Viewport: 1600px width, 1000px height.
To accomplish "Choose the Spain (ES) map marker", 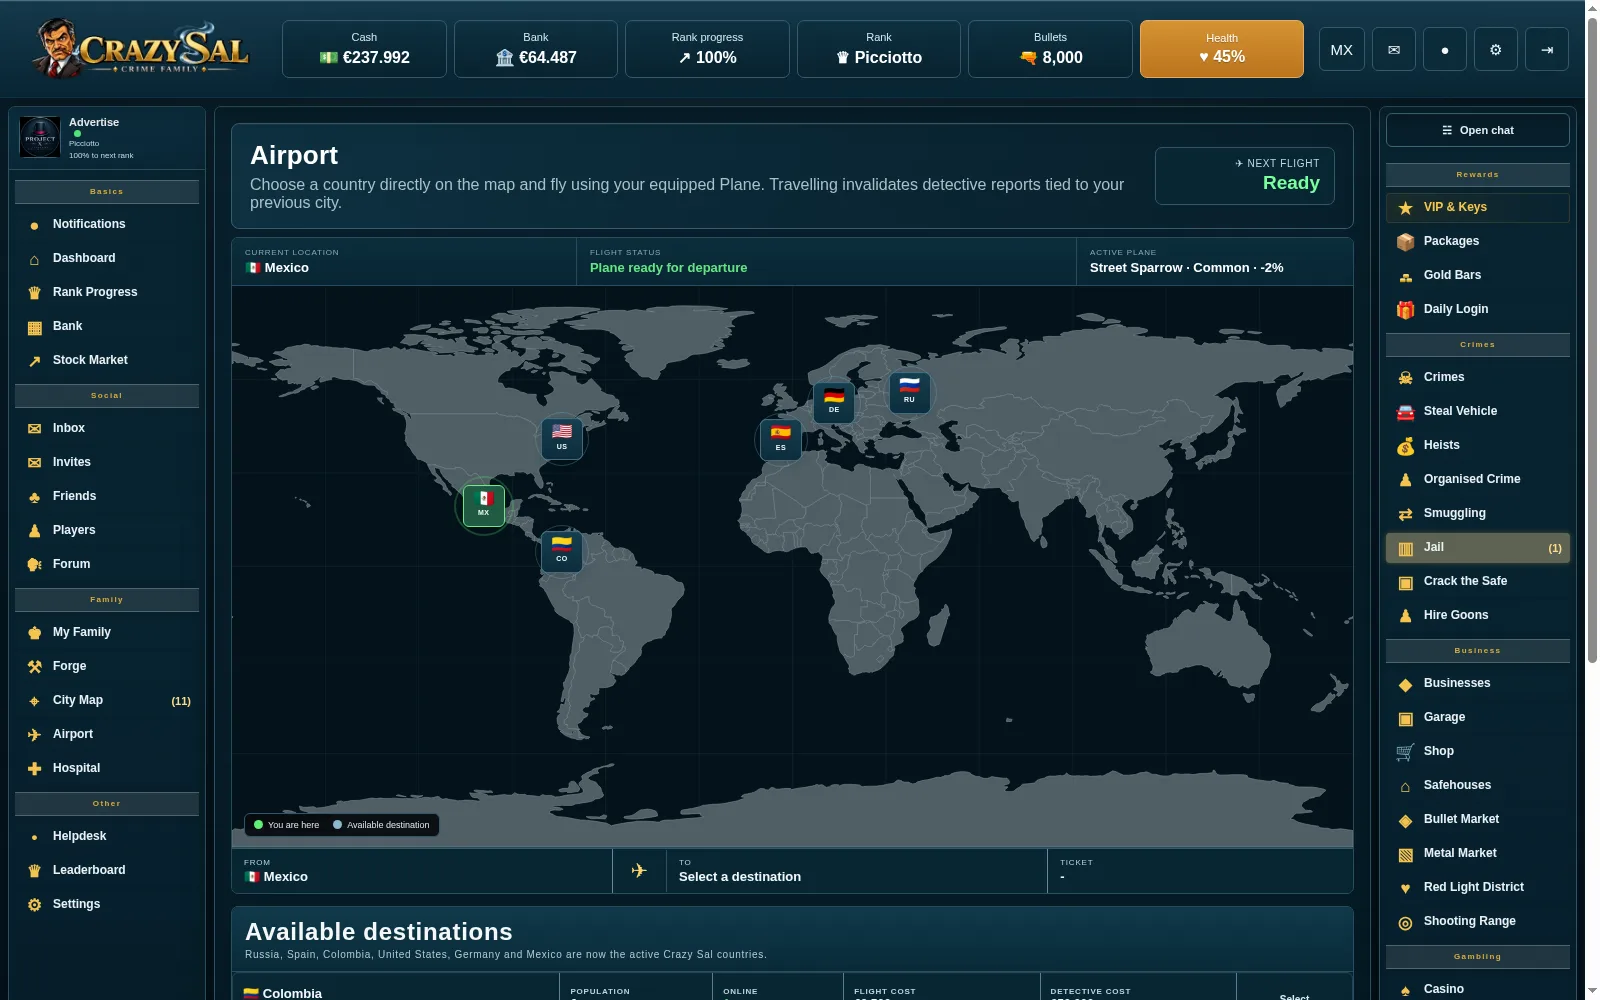I will coord(780,439).
